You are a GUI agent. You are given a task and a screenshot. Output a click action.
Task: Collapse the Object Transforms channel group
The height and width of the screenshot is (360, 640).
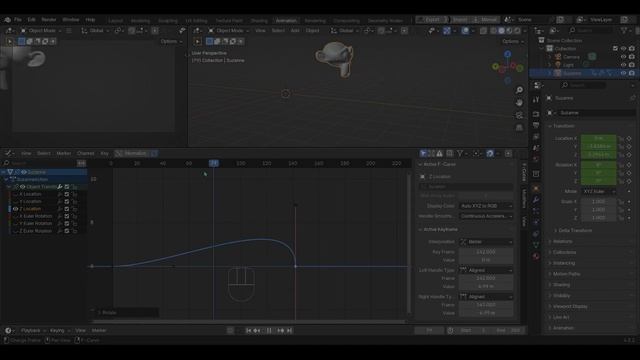tap(9, 187)
